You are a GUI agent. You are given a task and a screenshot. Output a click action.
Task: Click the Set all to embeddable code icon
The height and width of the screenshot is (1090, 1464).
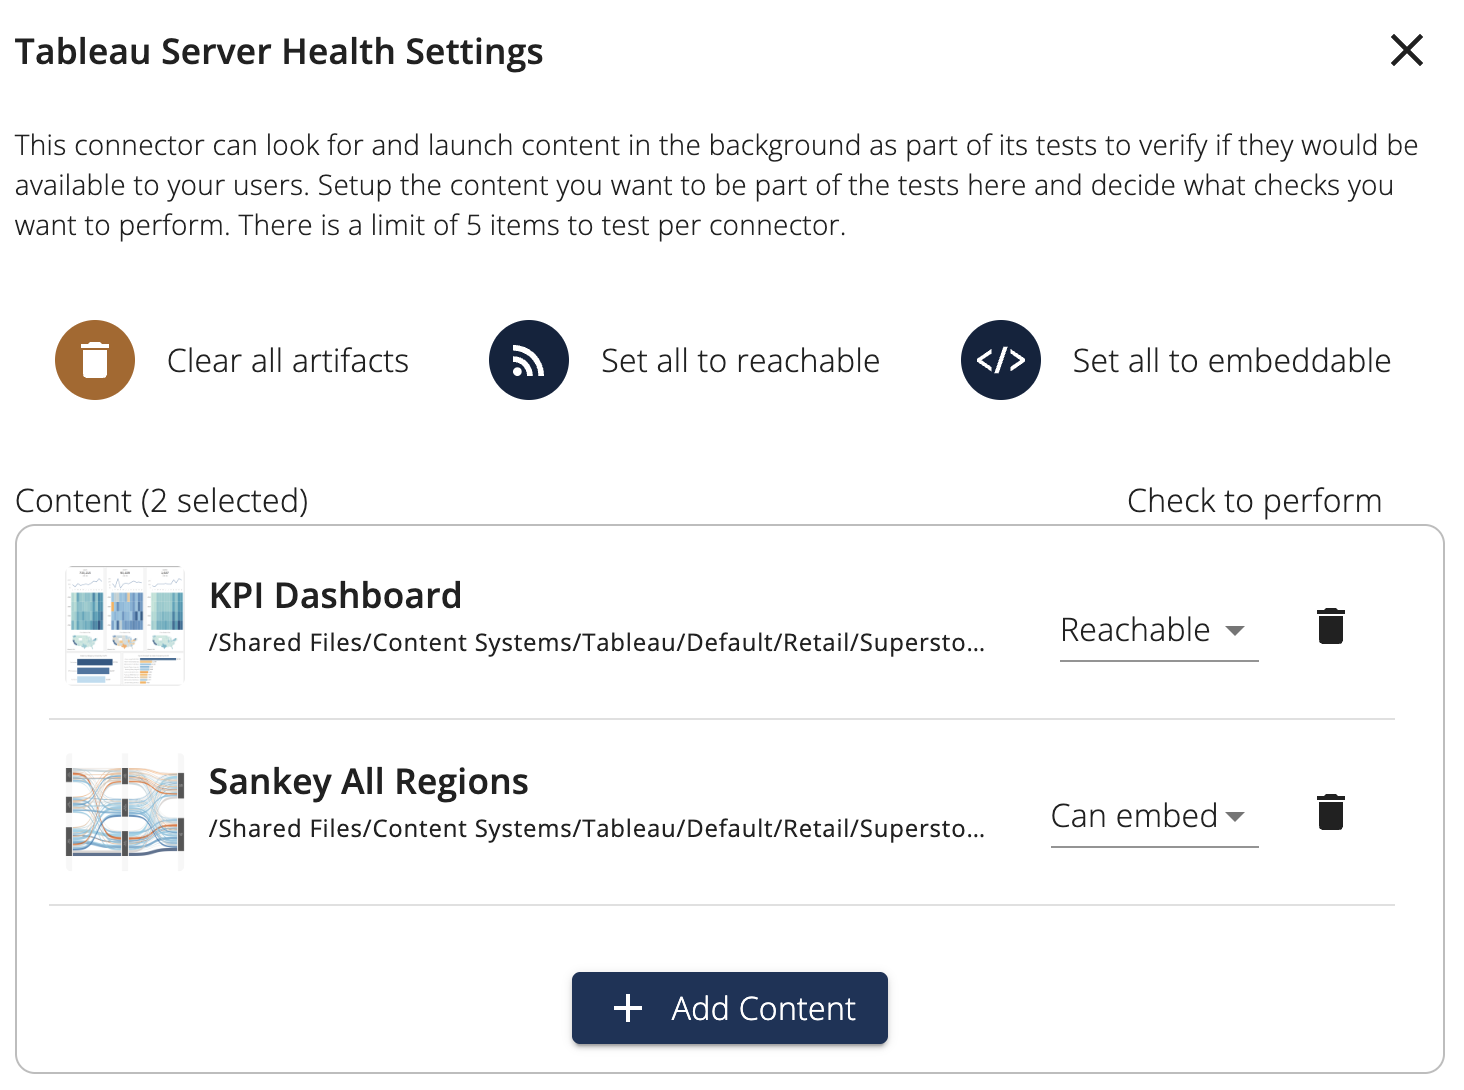click(x=1000, y=360)
